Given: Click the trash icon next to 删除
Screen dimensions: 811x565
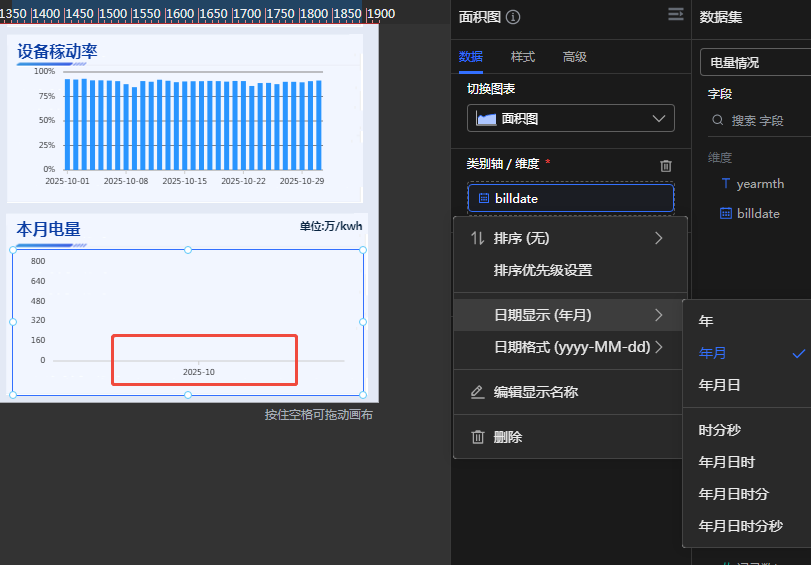Looking at the screenshot, I should (x=478, y=437).
